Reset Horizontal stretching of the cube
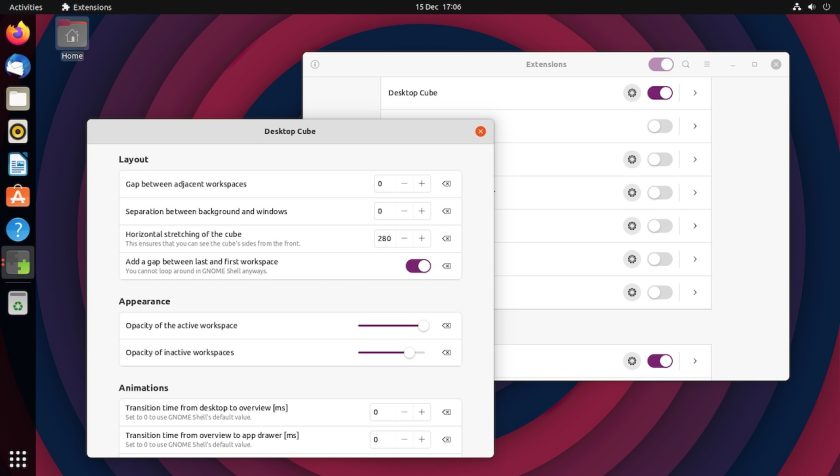The height and width of the screenshot is (476, 840). pyautogui.click(x=446, y=238)
